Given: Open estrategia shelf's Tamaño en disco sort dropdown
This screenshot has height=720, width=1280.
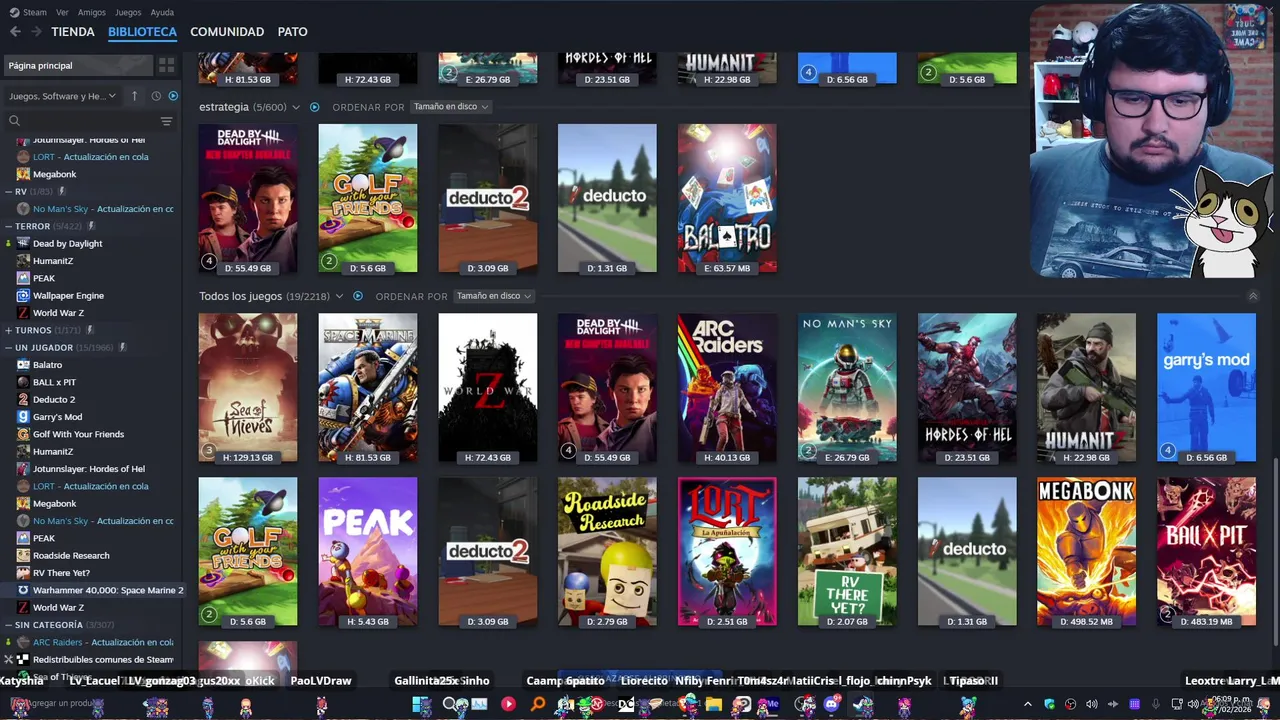Looking at the screenshot, I should coord(450,107).
